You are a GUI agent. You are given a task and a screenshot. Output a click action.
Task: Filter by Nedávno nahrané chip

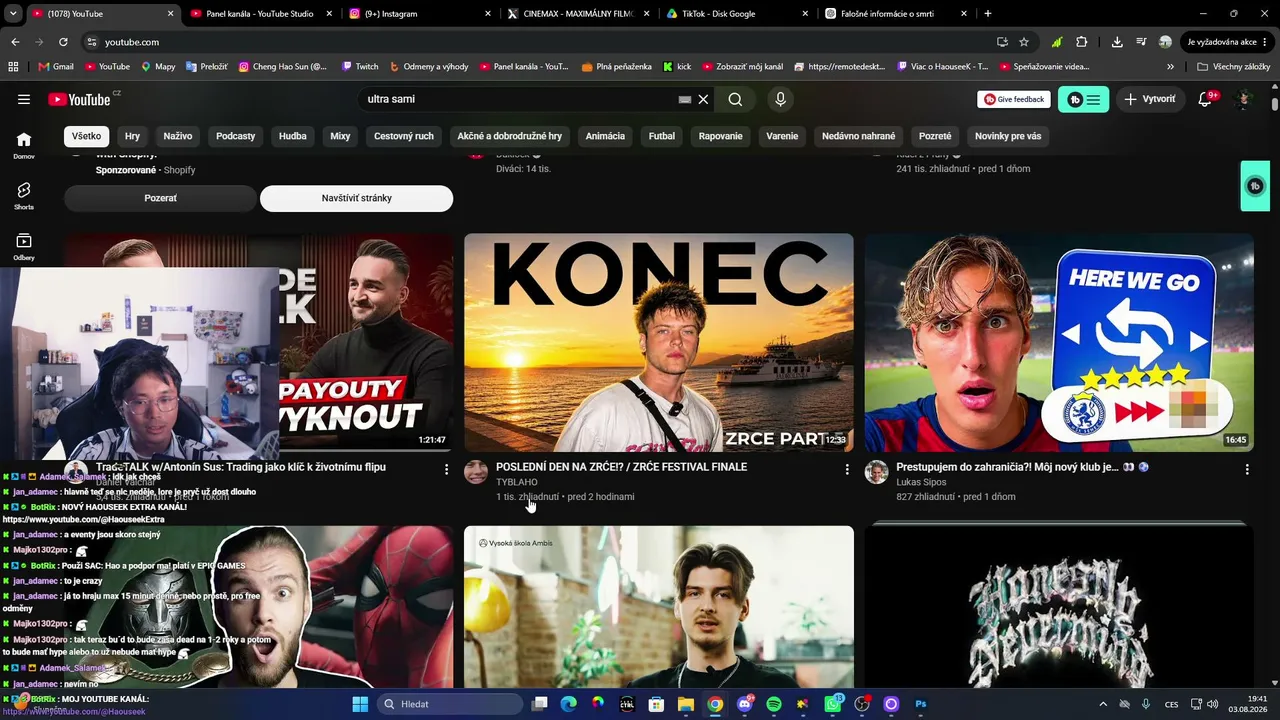point(859,136)
